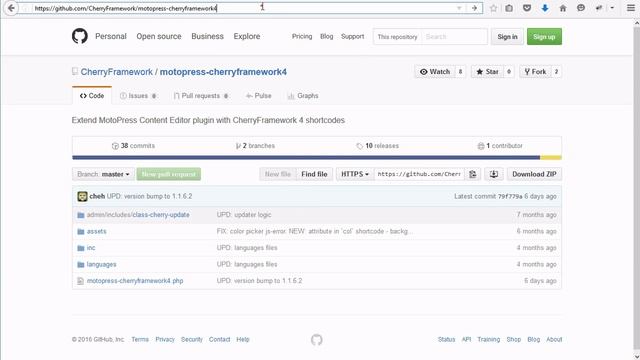The width and height of the screenshot is (640, 360).
Task: Click the go arrow in the address bar
Action: pos(474,8)
